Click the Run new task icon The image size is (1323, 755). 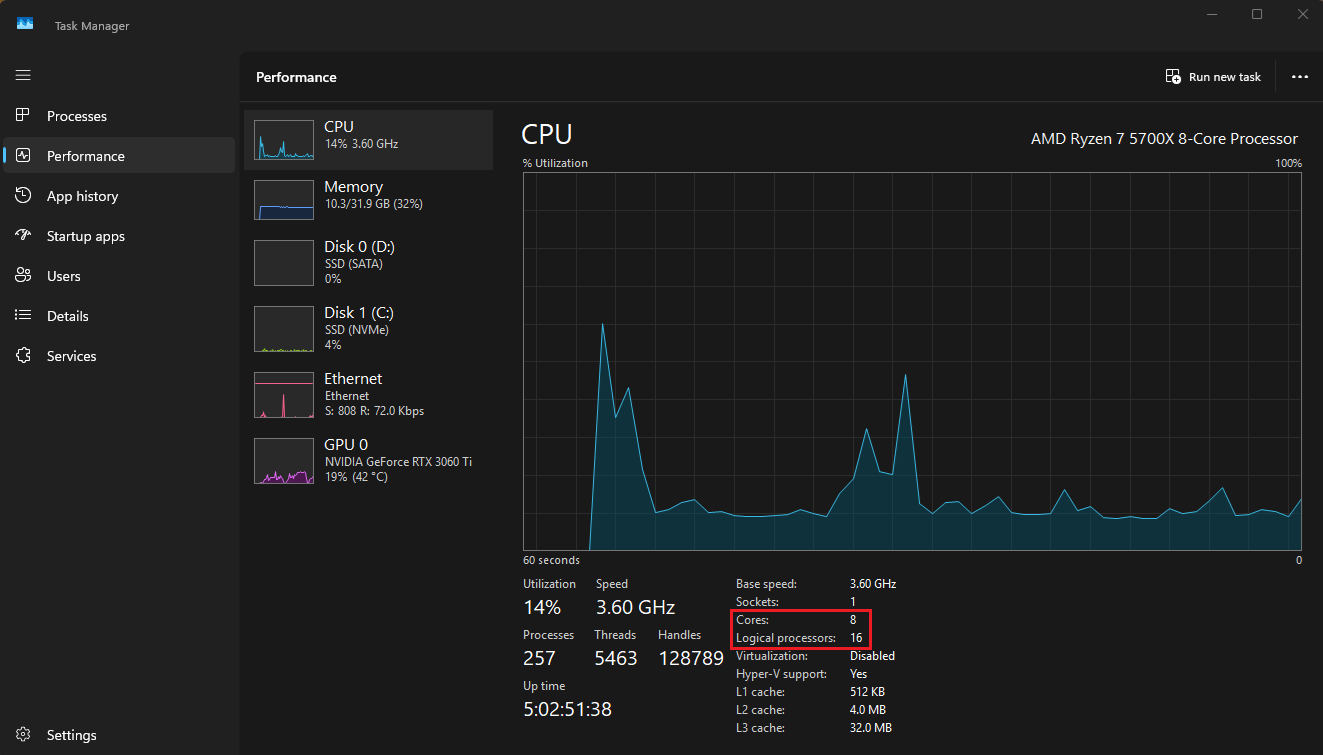tap(1174, 77)
